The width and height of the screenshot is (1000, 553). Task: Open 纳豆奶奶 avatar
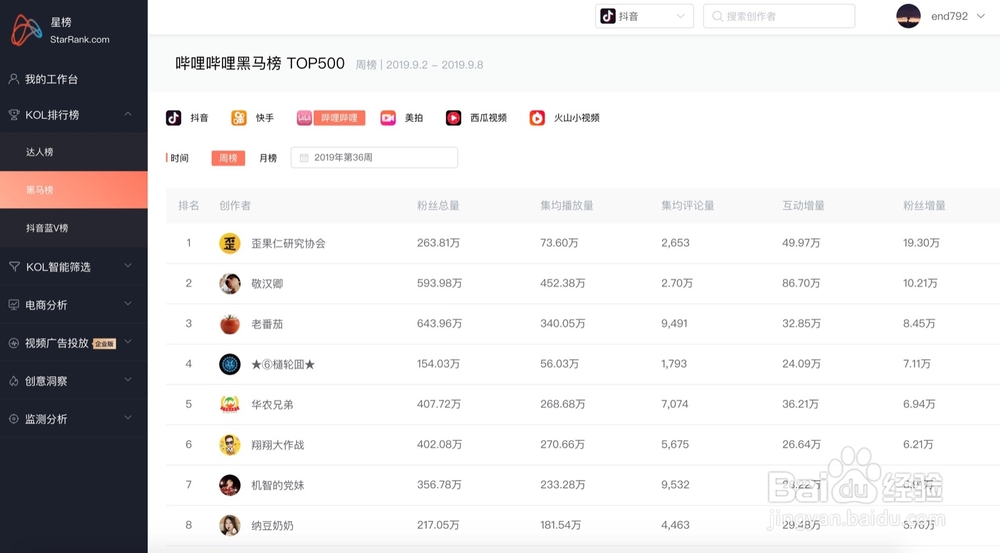pyautogui.click(x=230, y=526)
